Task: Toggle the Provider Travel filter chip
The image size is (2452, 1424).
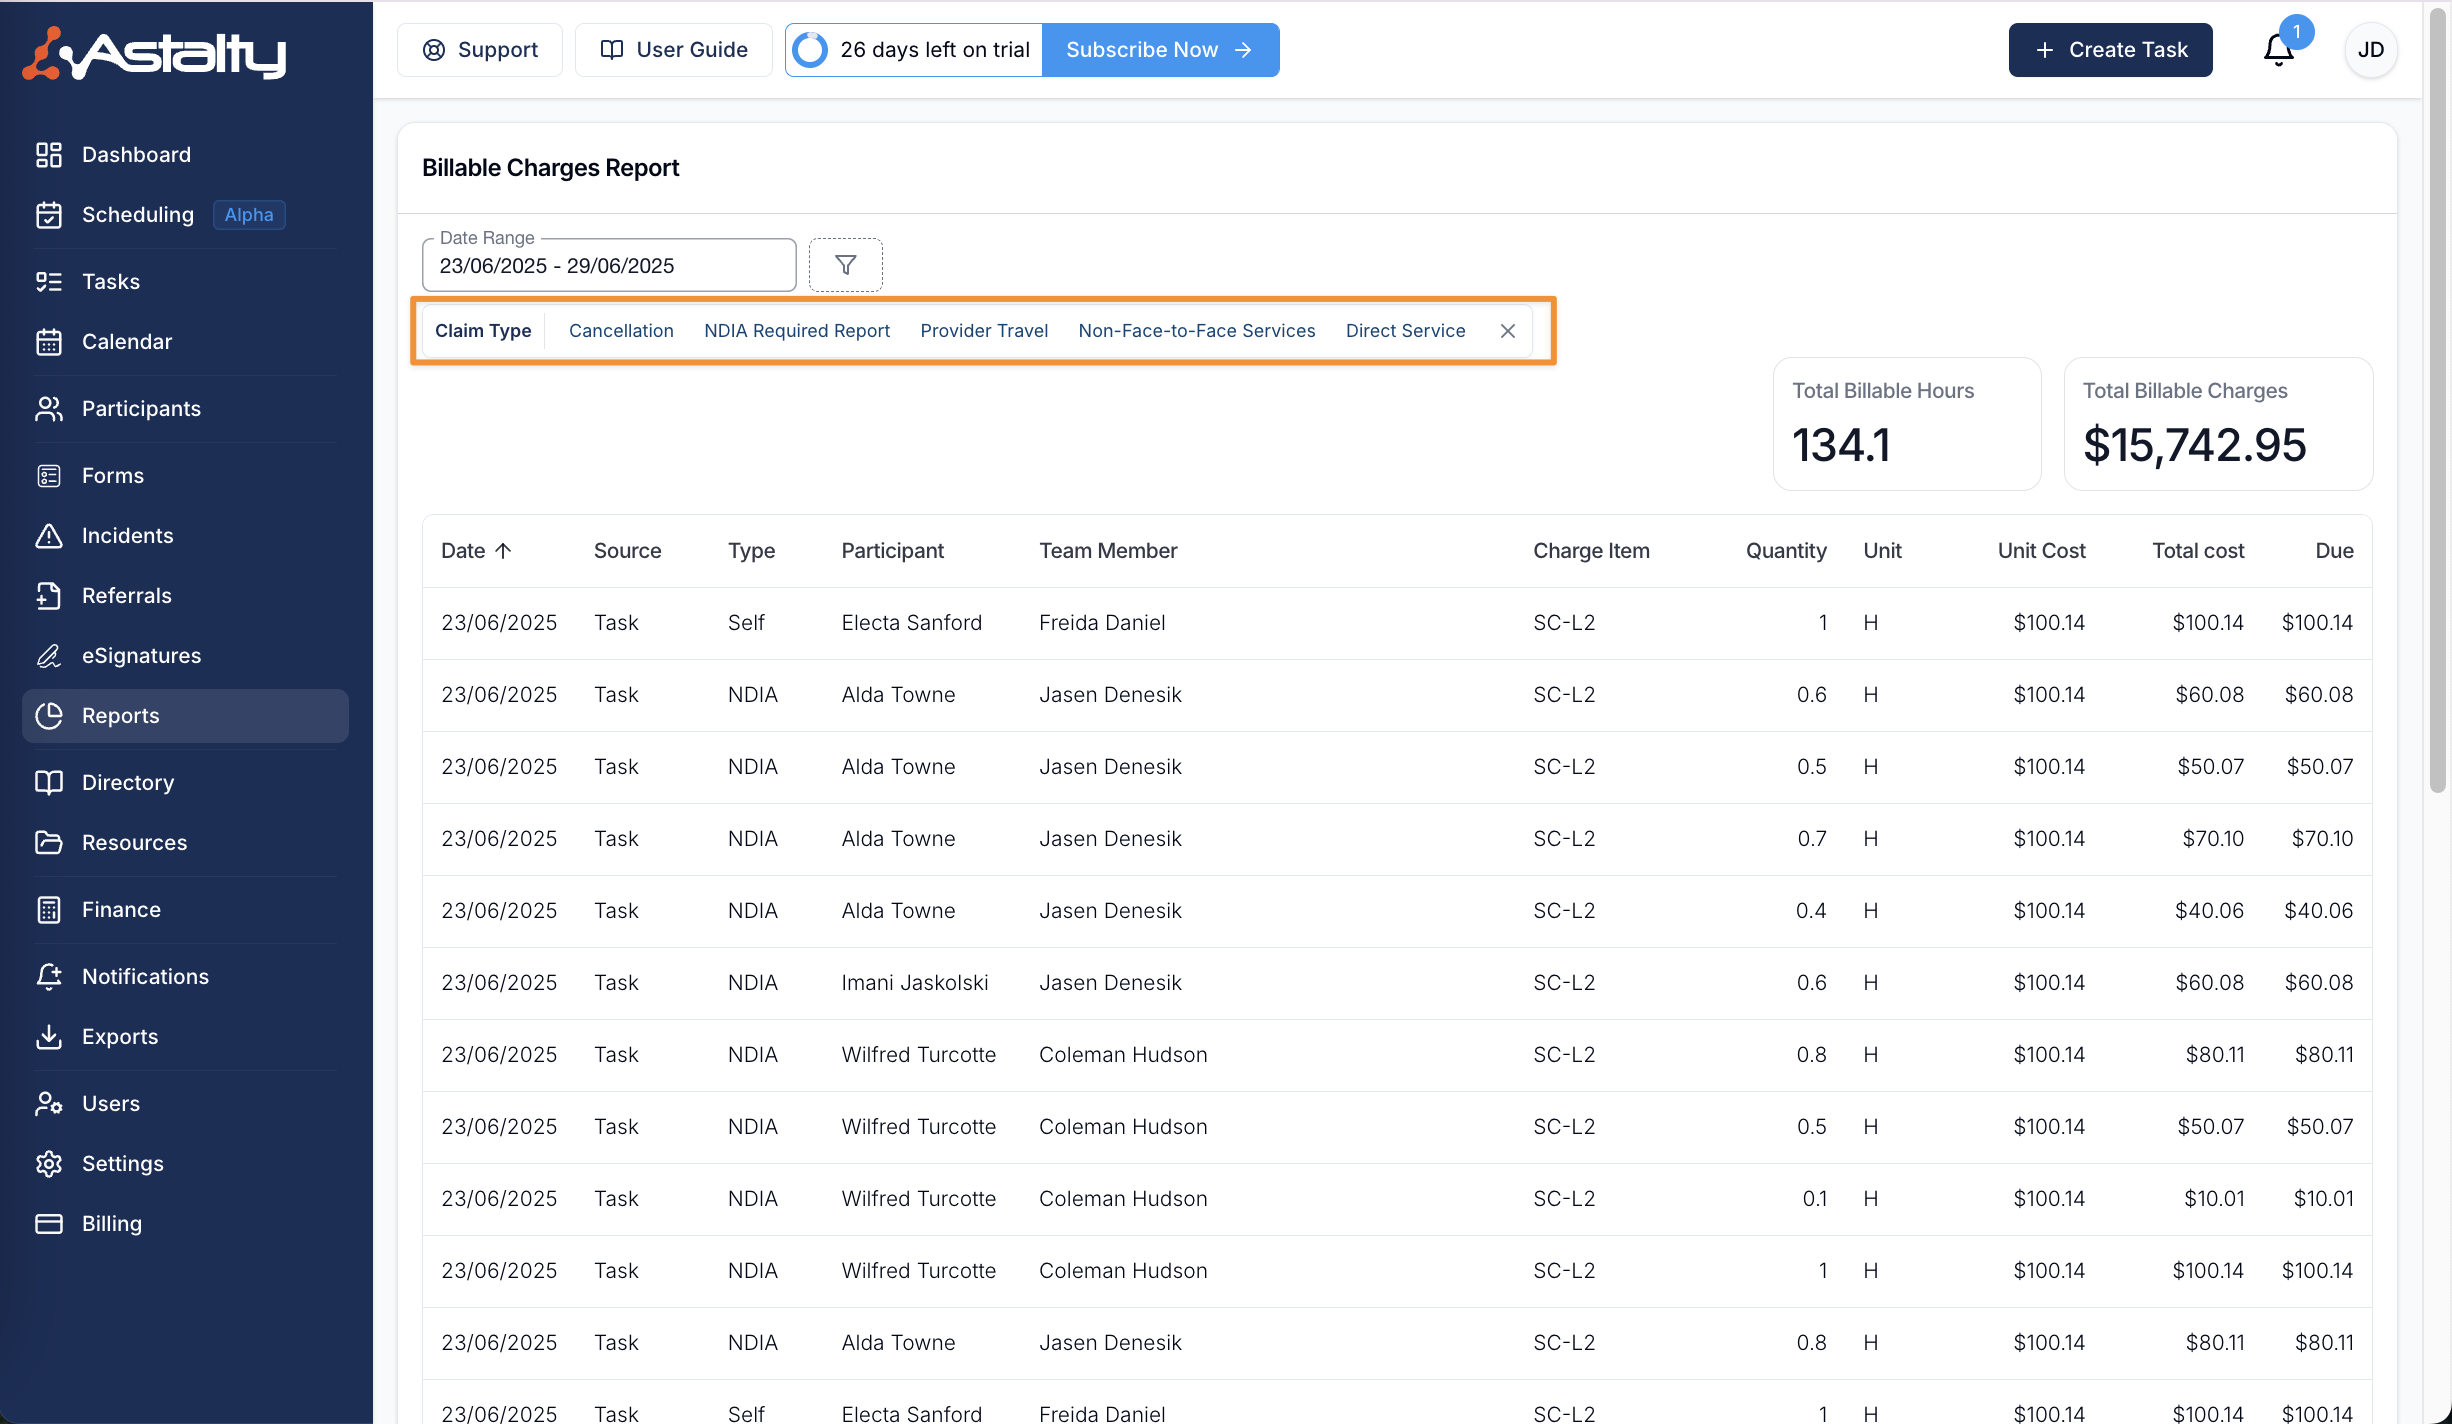Action: (x=983, y=331)
